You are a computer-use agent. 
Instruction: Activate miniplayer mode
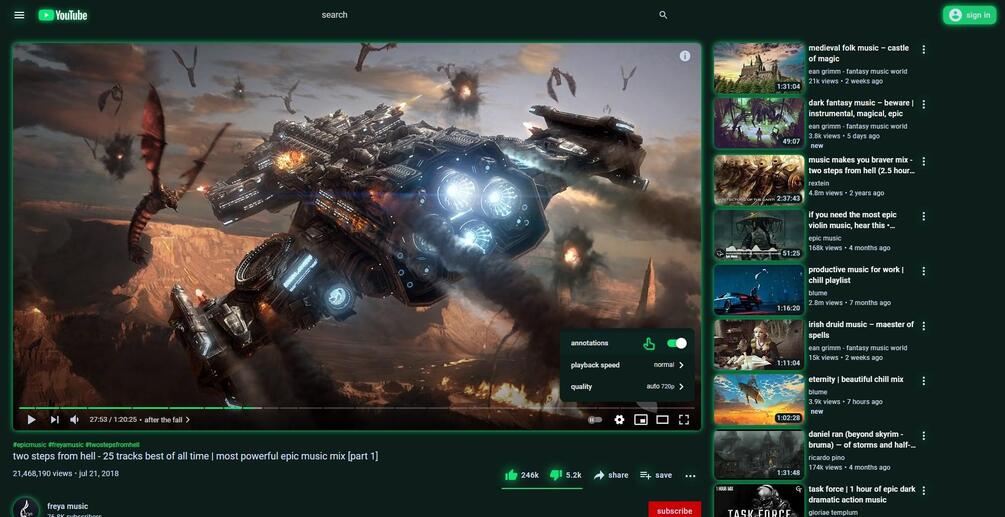click(x=640, y=420)
